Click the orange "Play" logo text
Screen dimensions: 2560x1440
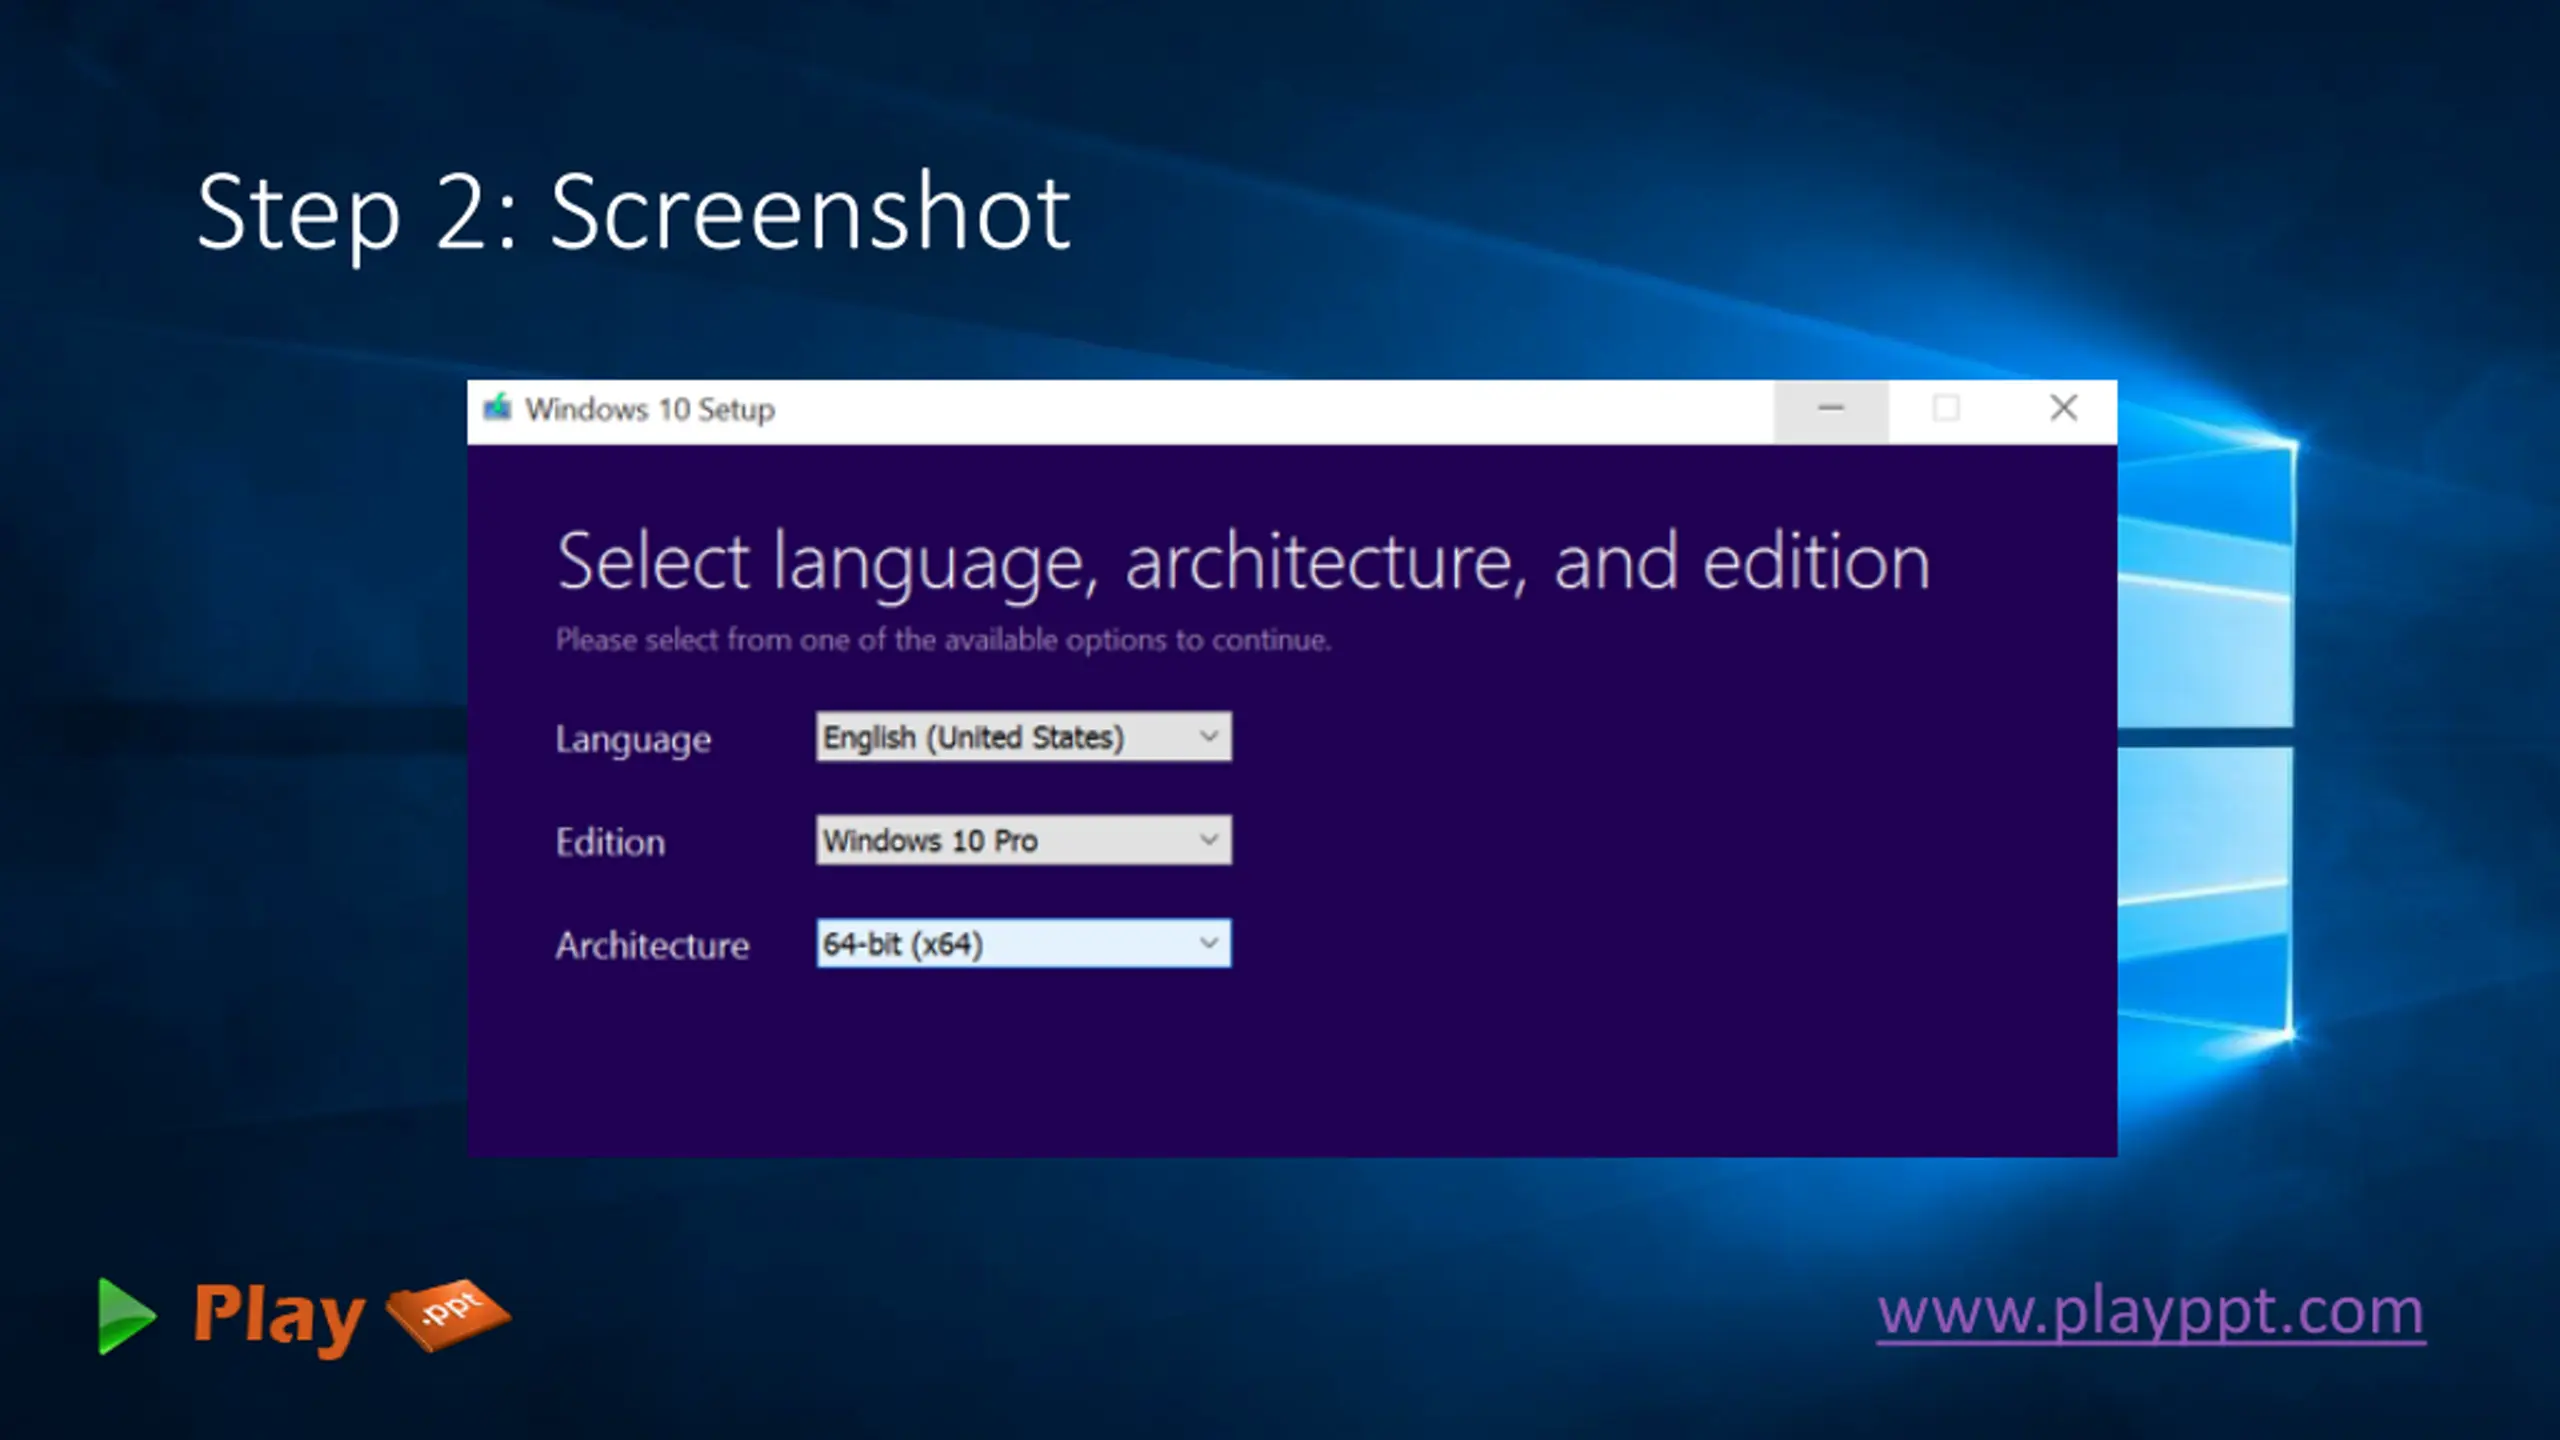(279, 1318)
